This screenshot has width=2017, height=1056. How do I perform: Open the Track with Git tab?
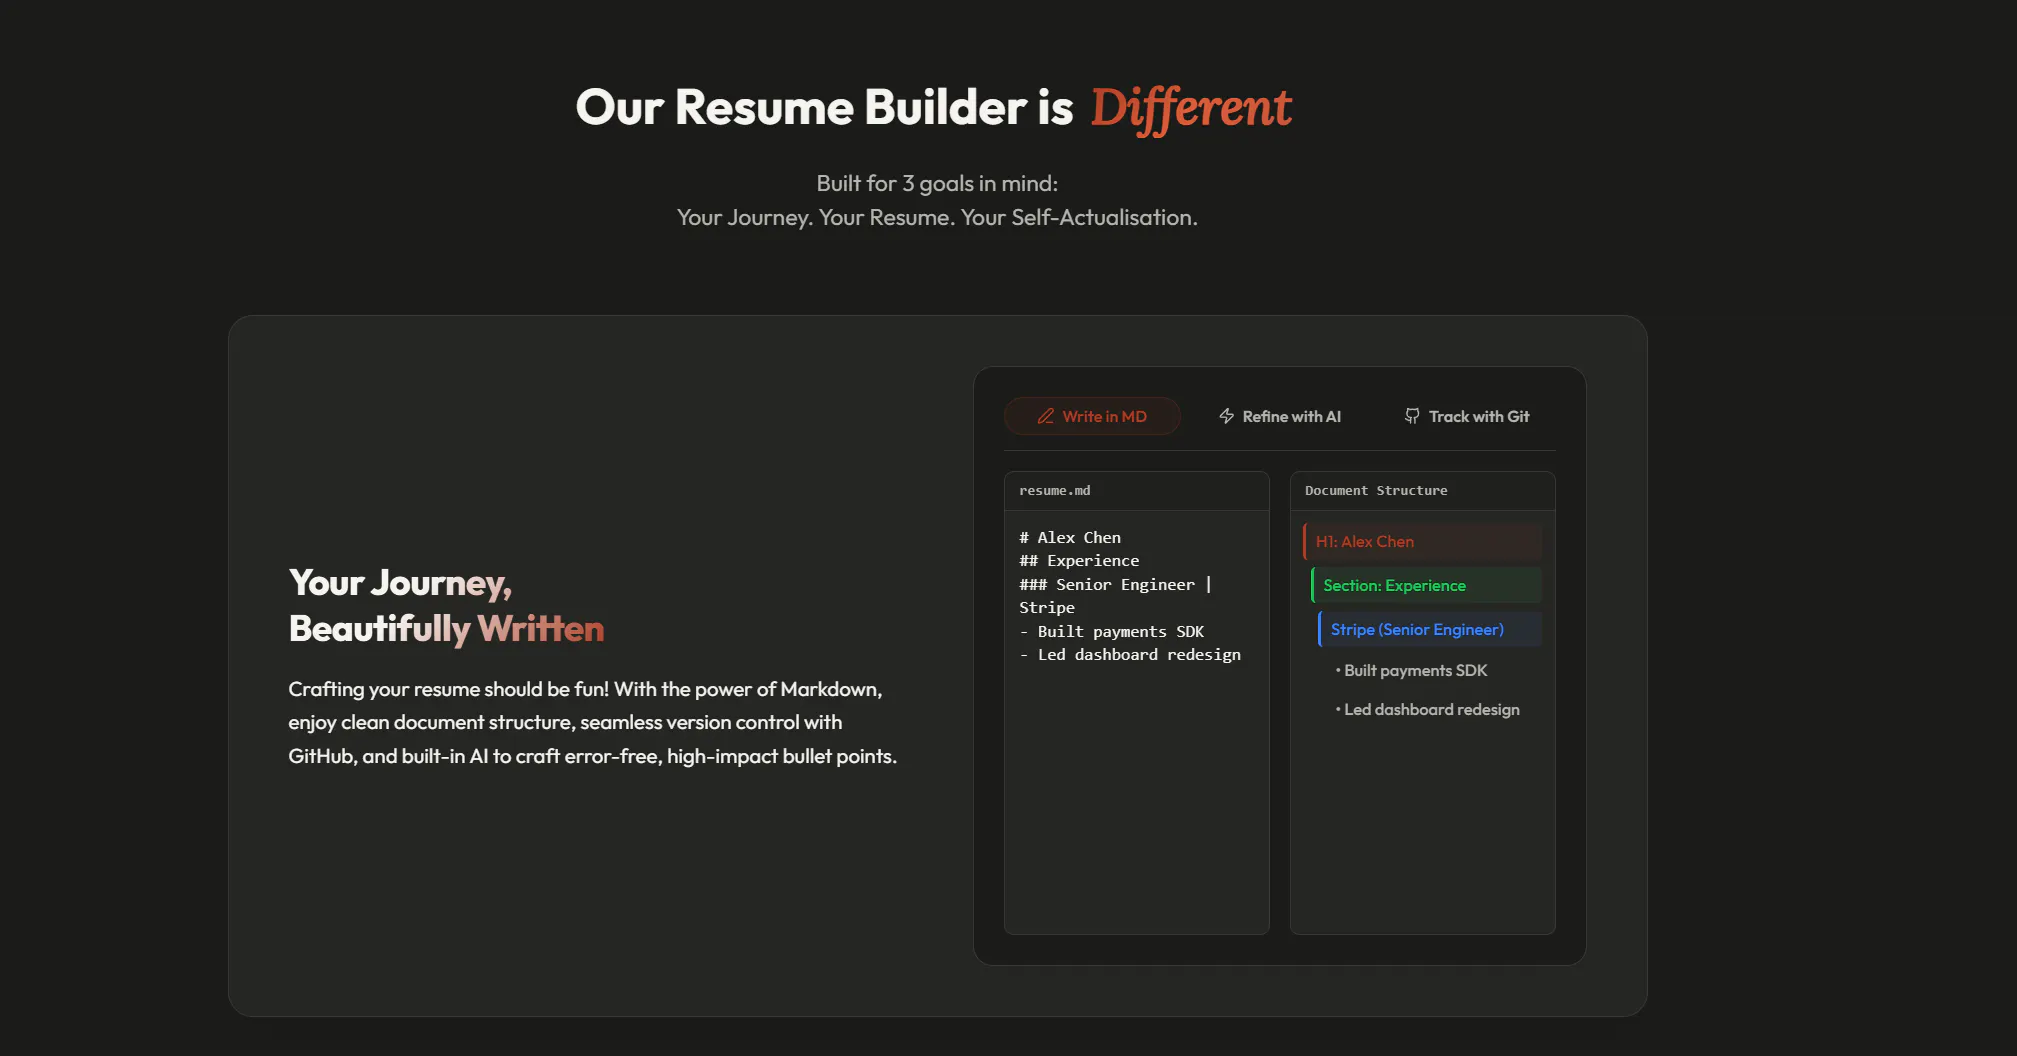pyautogui.click(x=1467, y=416)
